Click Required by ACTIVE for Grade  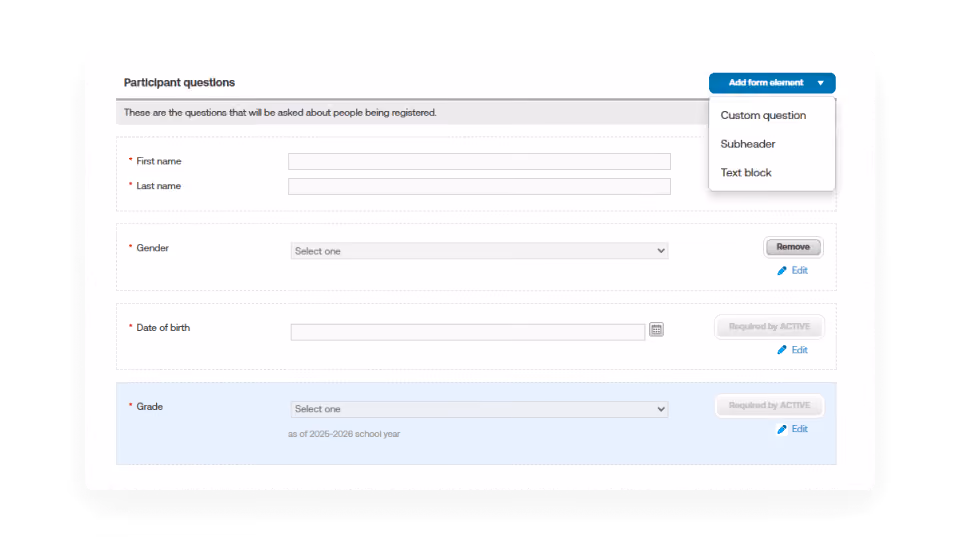click(769, 405)
